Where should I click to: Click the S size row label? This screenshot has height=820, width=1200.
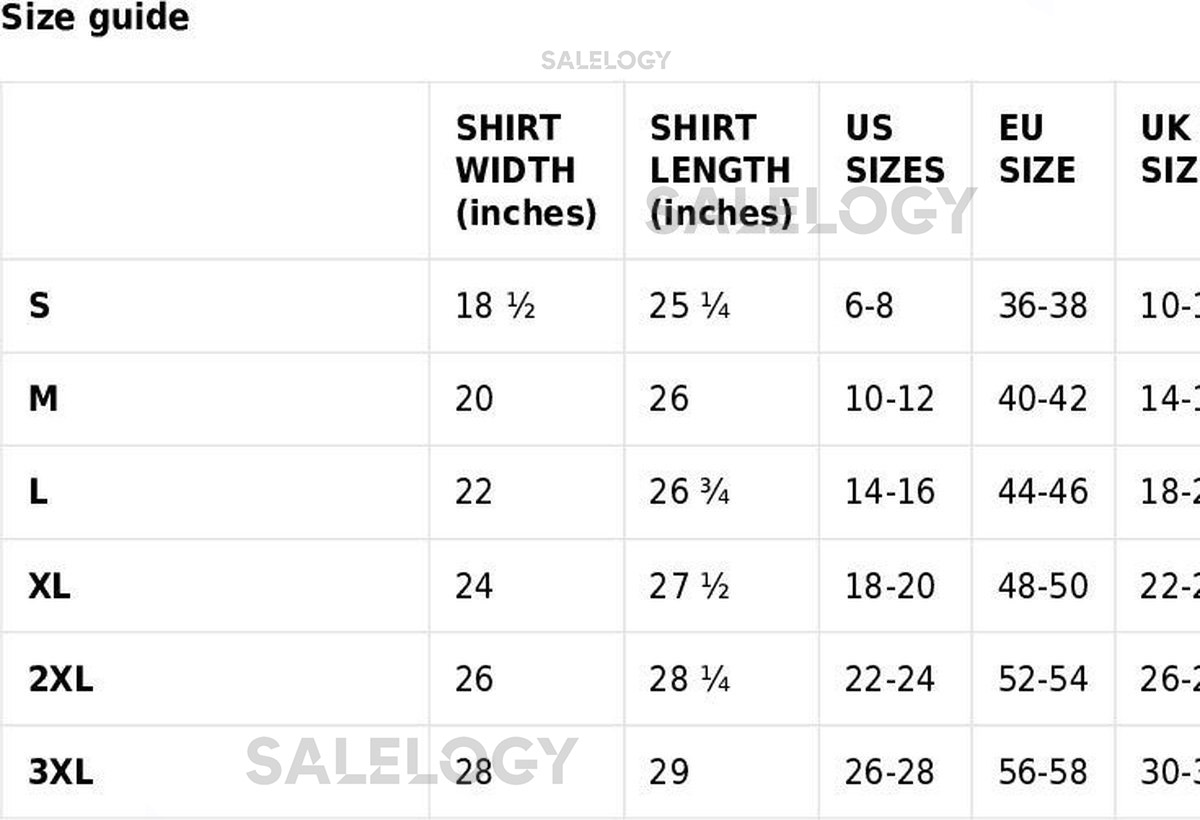39,306
